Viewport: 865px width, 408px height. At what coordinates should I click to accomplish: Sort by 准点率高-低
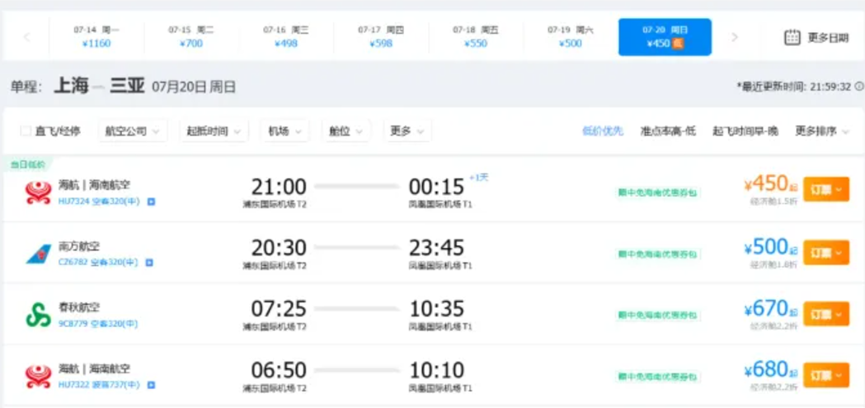tap(668, 131)
